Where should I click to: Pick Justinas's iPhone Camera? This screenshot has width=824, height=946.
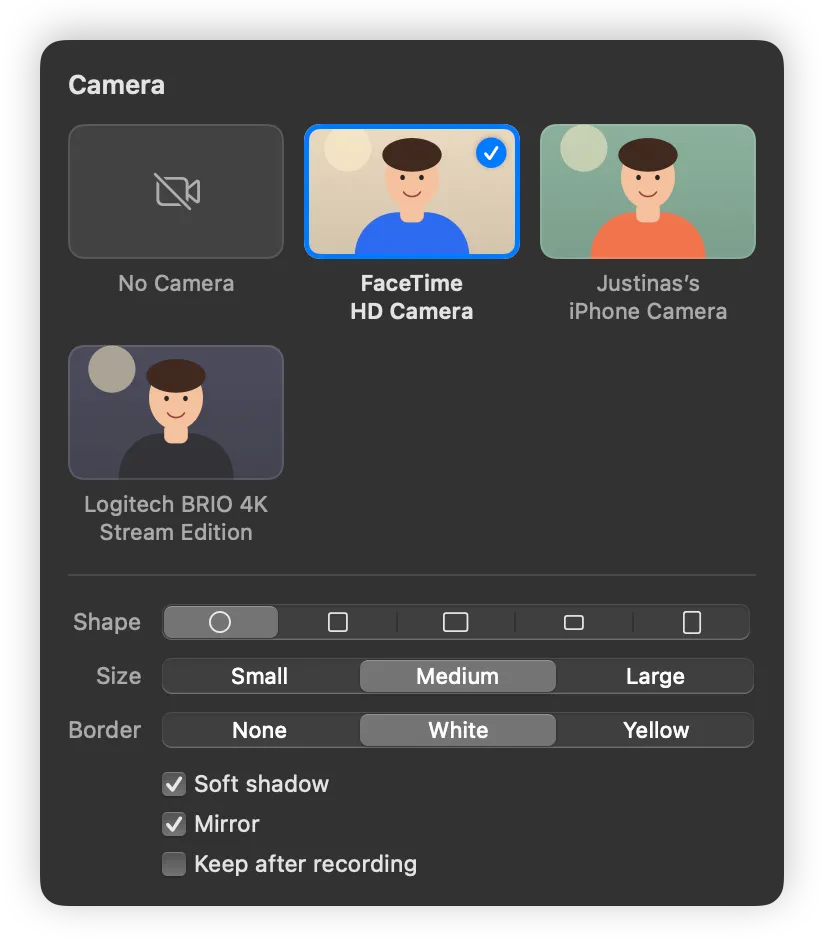tap(647, 191)
